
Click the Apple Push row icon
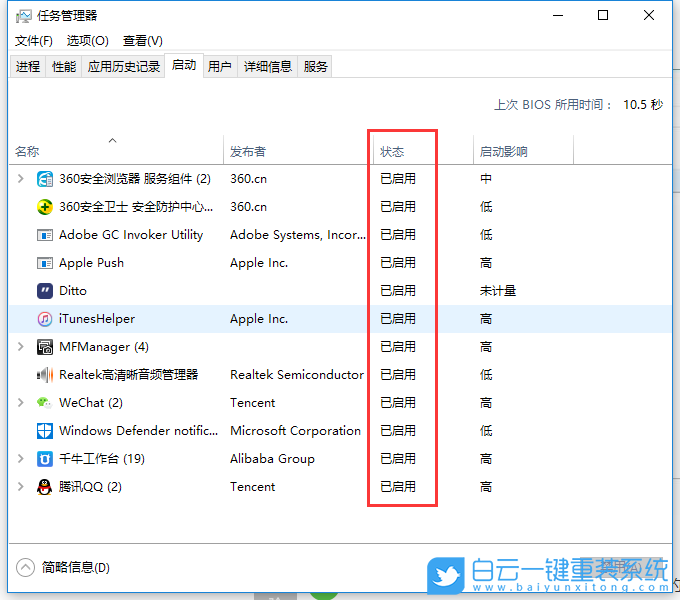(45, 263)
